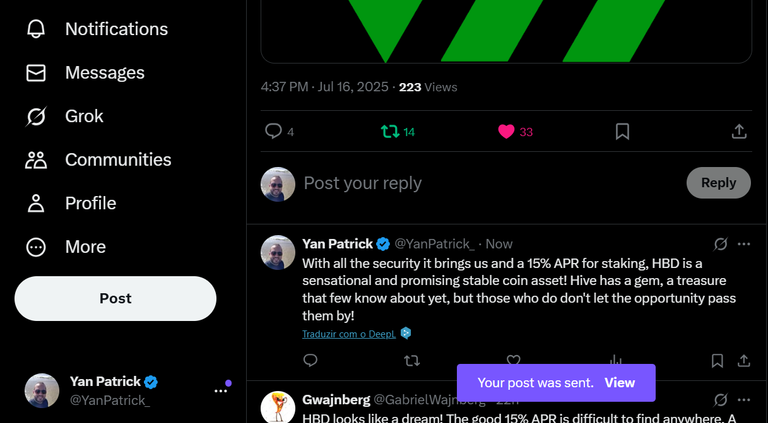Open more options on Gwajnberg's reply

click(x=744, y=400)
